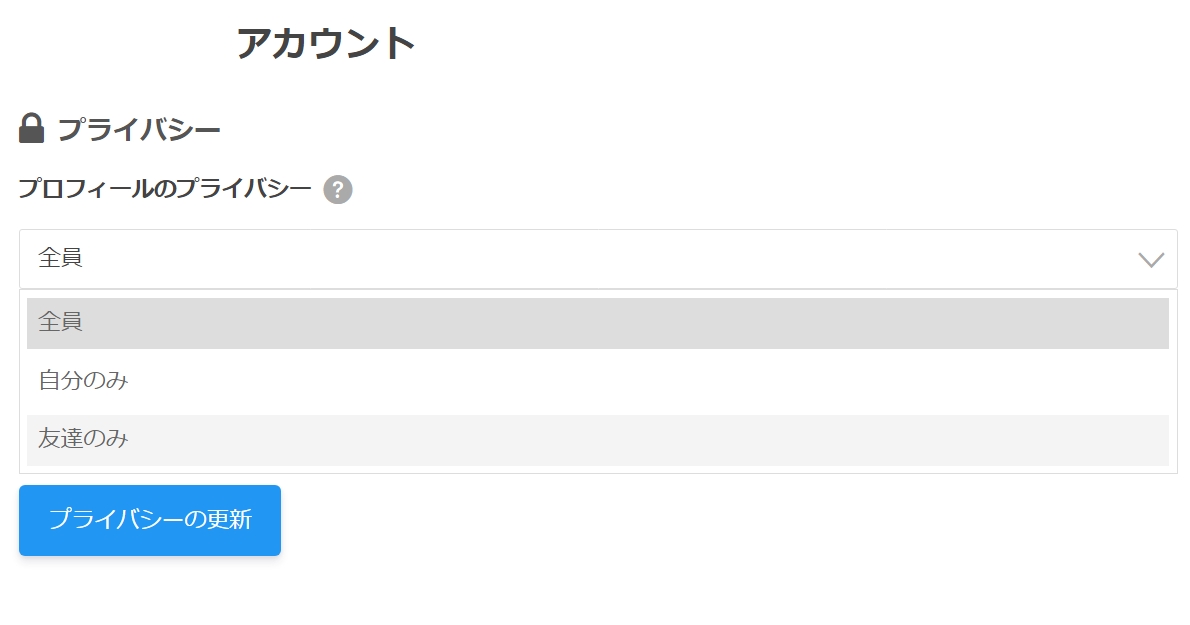Image resolution: width=1190 pixels, height=625 pixels.
Task: Click the question-mark help icon beside プロフィールのプライバシー
Action: [x=338, y=190]
